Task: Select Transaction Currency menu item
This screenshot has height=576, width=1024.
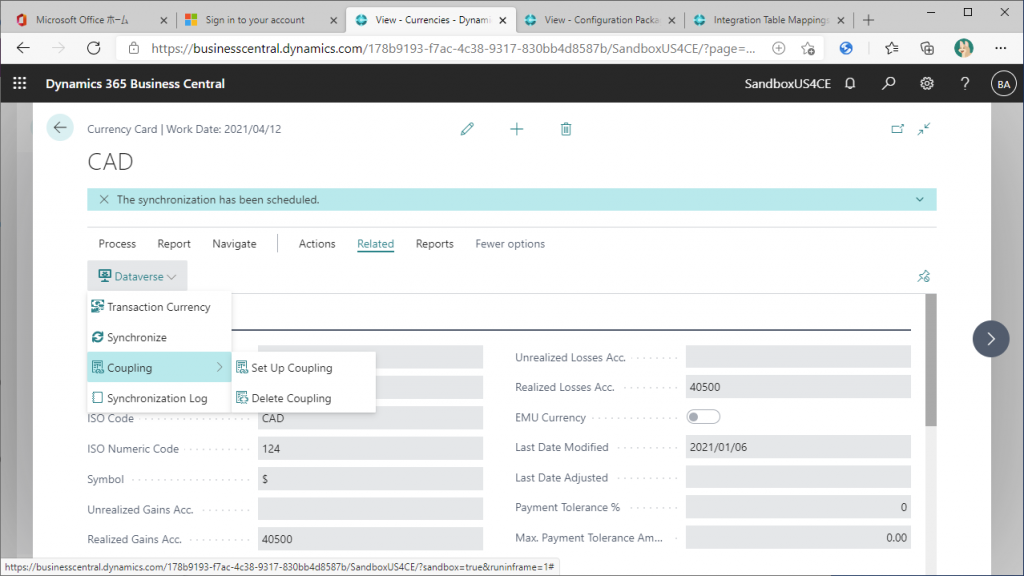Action: coord(159,307)
